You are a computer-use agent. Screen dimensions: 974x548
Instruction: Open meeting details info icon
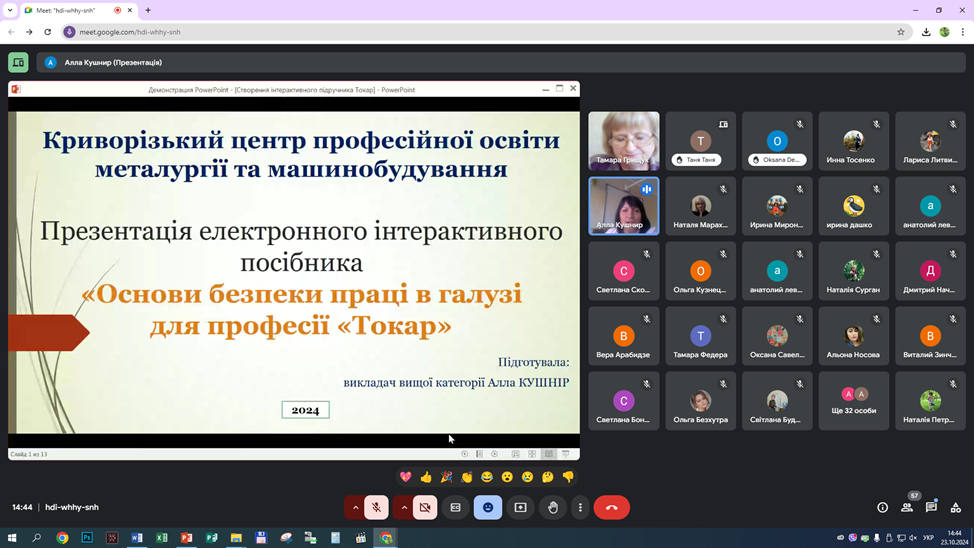click(882, 508)
